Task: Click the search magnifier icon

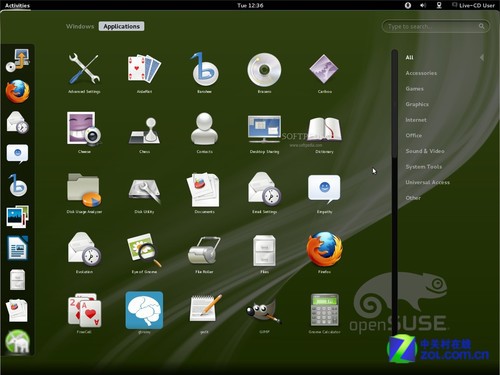Action: coord(481,26)
